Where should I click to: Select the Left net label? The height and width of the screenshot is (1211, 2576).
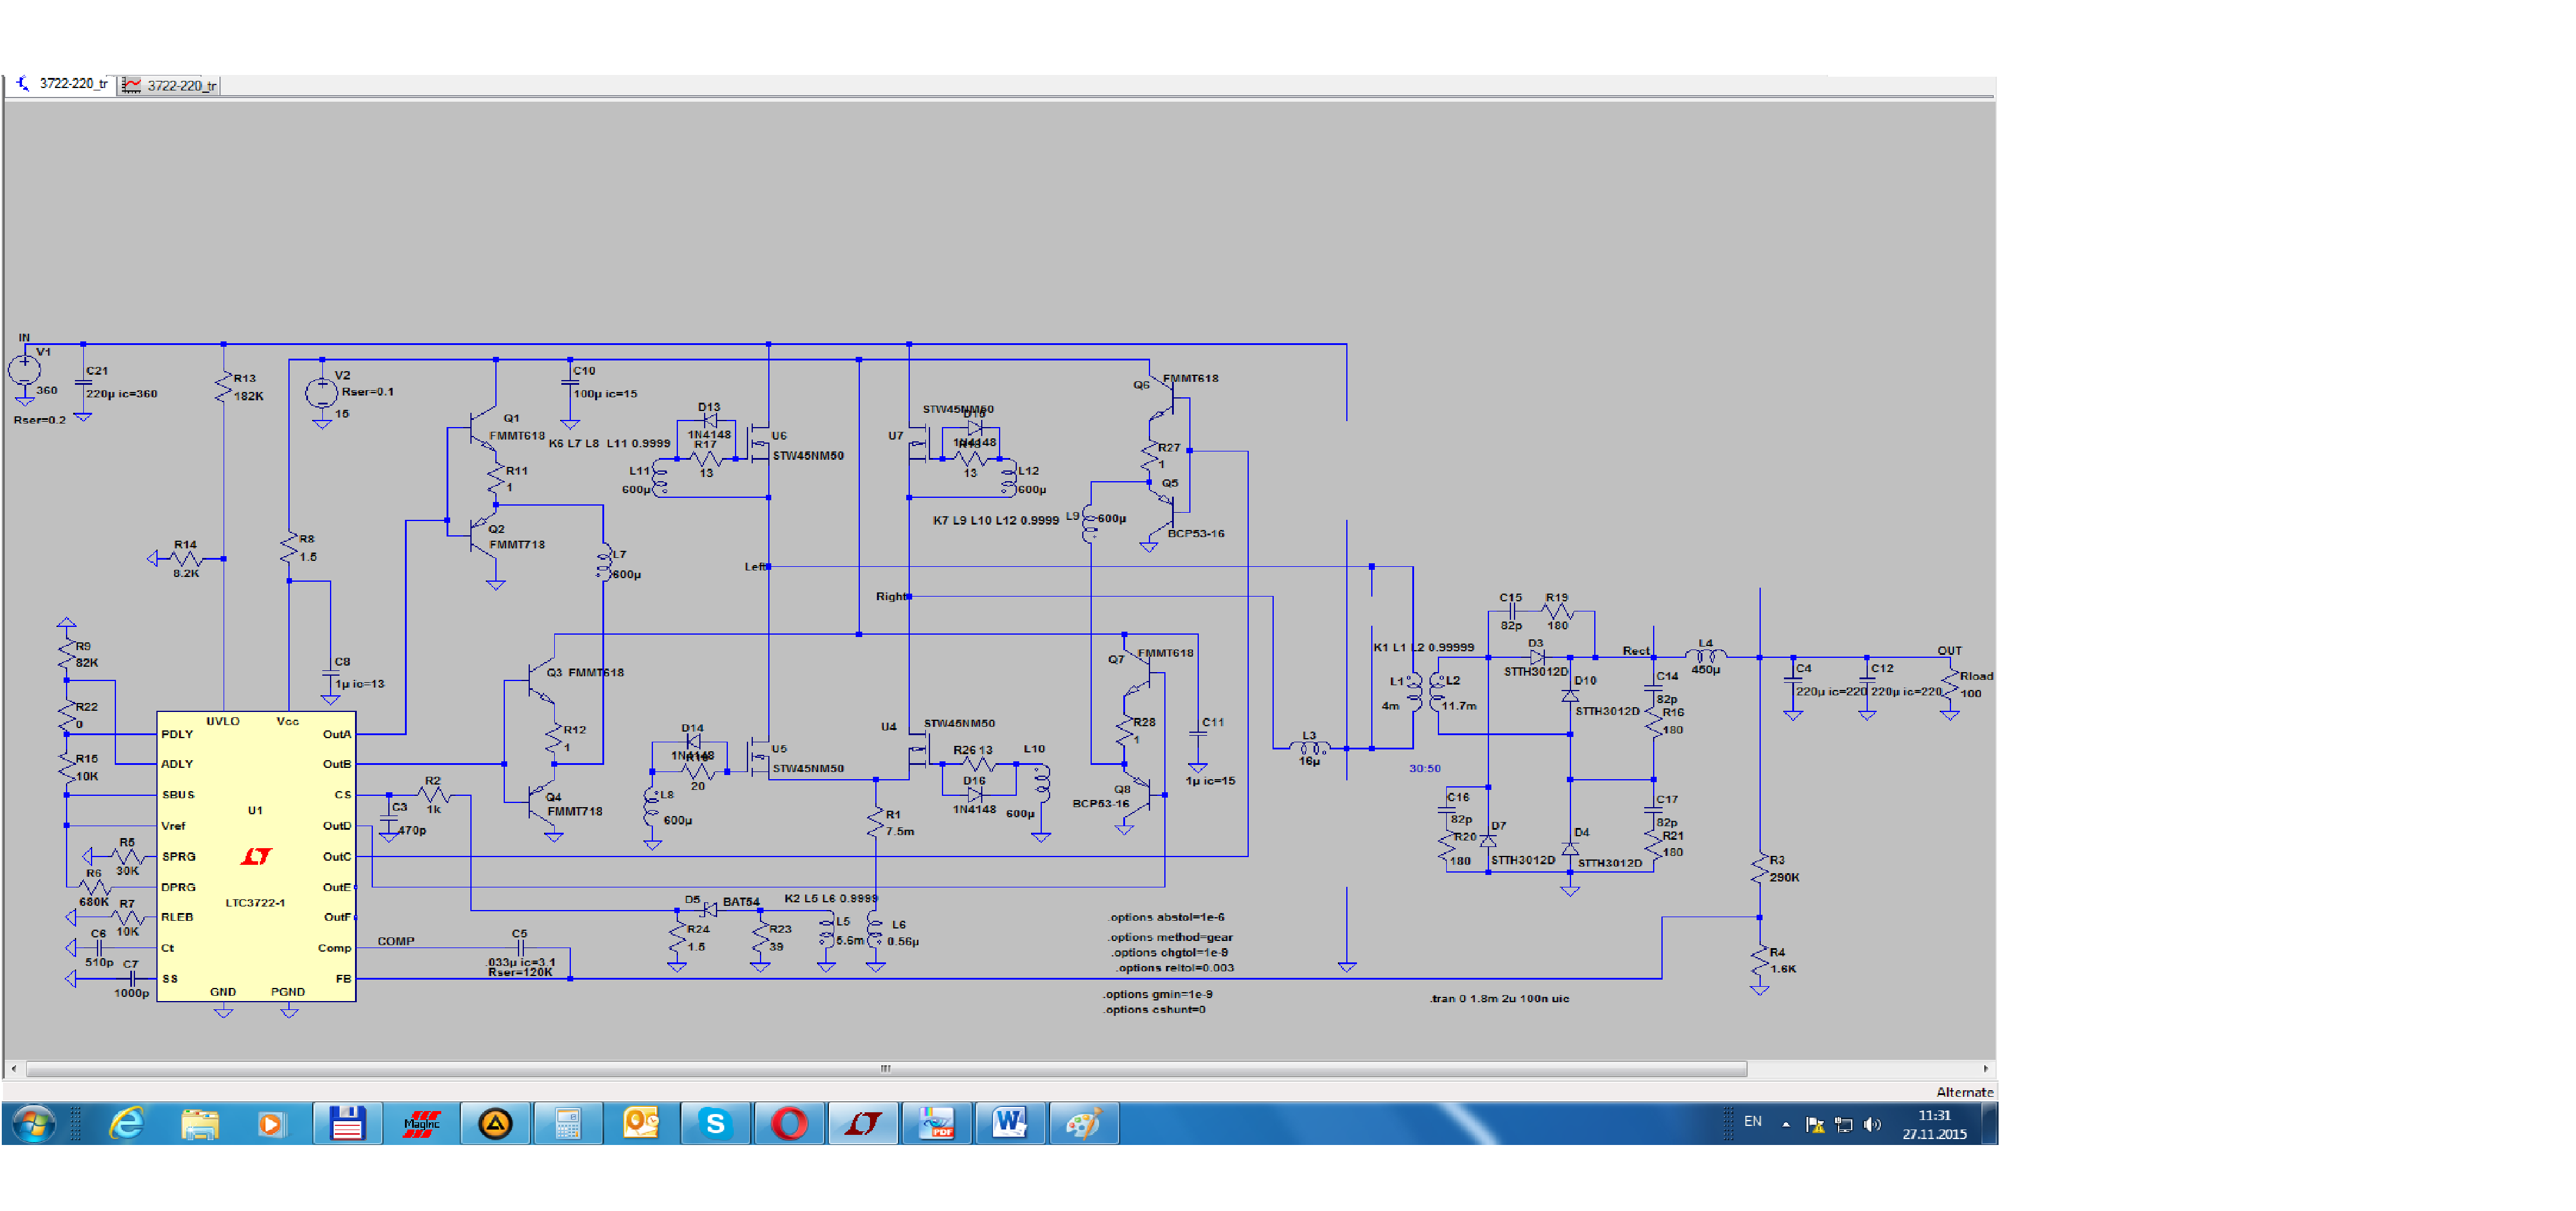pos(754,566)
